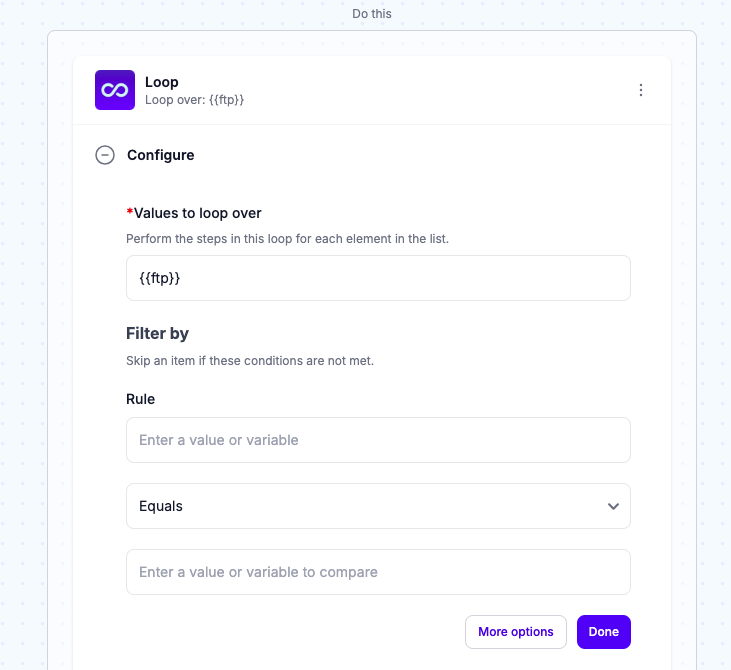Viewport: 731px width, 670px height.
Task: Click the chevron arrow on Equals dropdown
Action: click(613, 506)
